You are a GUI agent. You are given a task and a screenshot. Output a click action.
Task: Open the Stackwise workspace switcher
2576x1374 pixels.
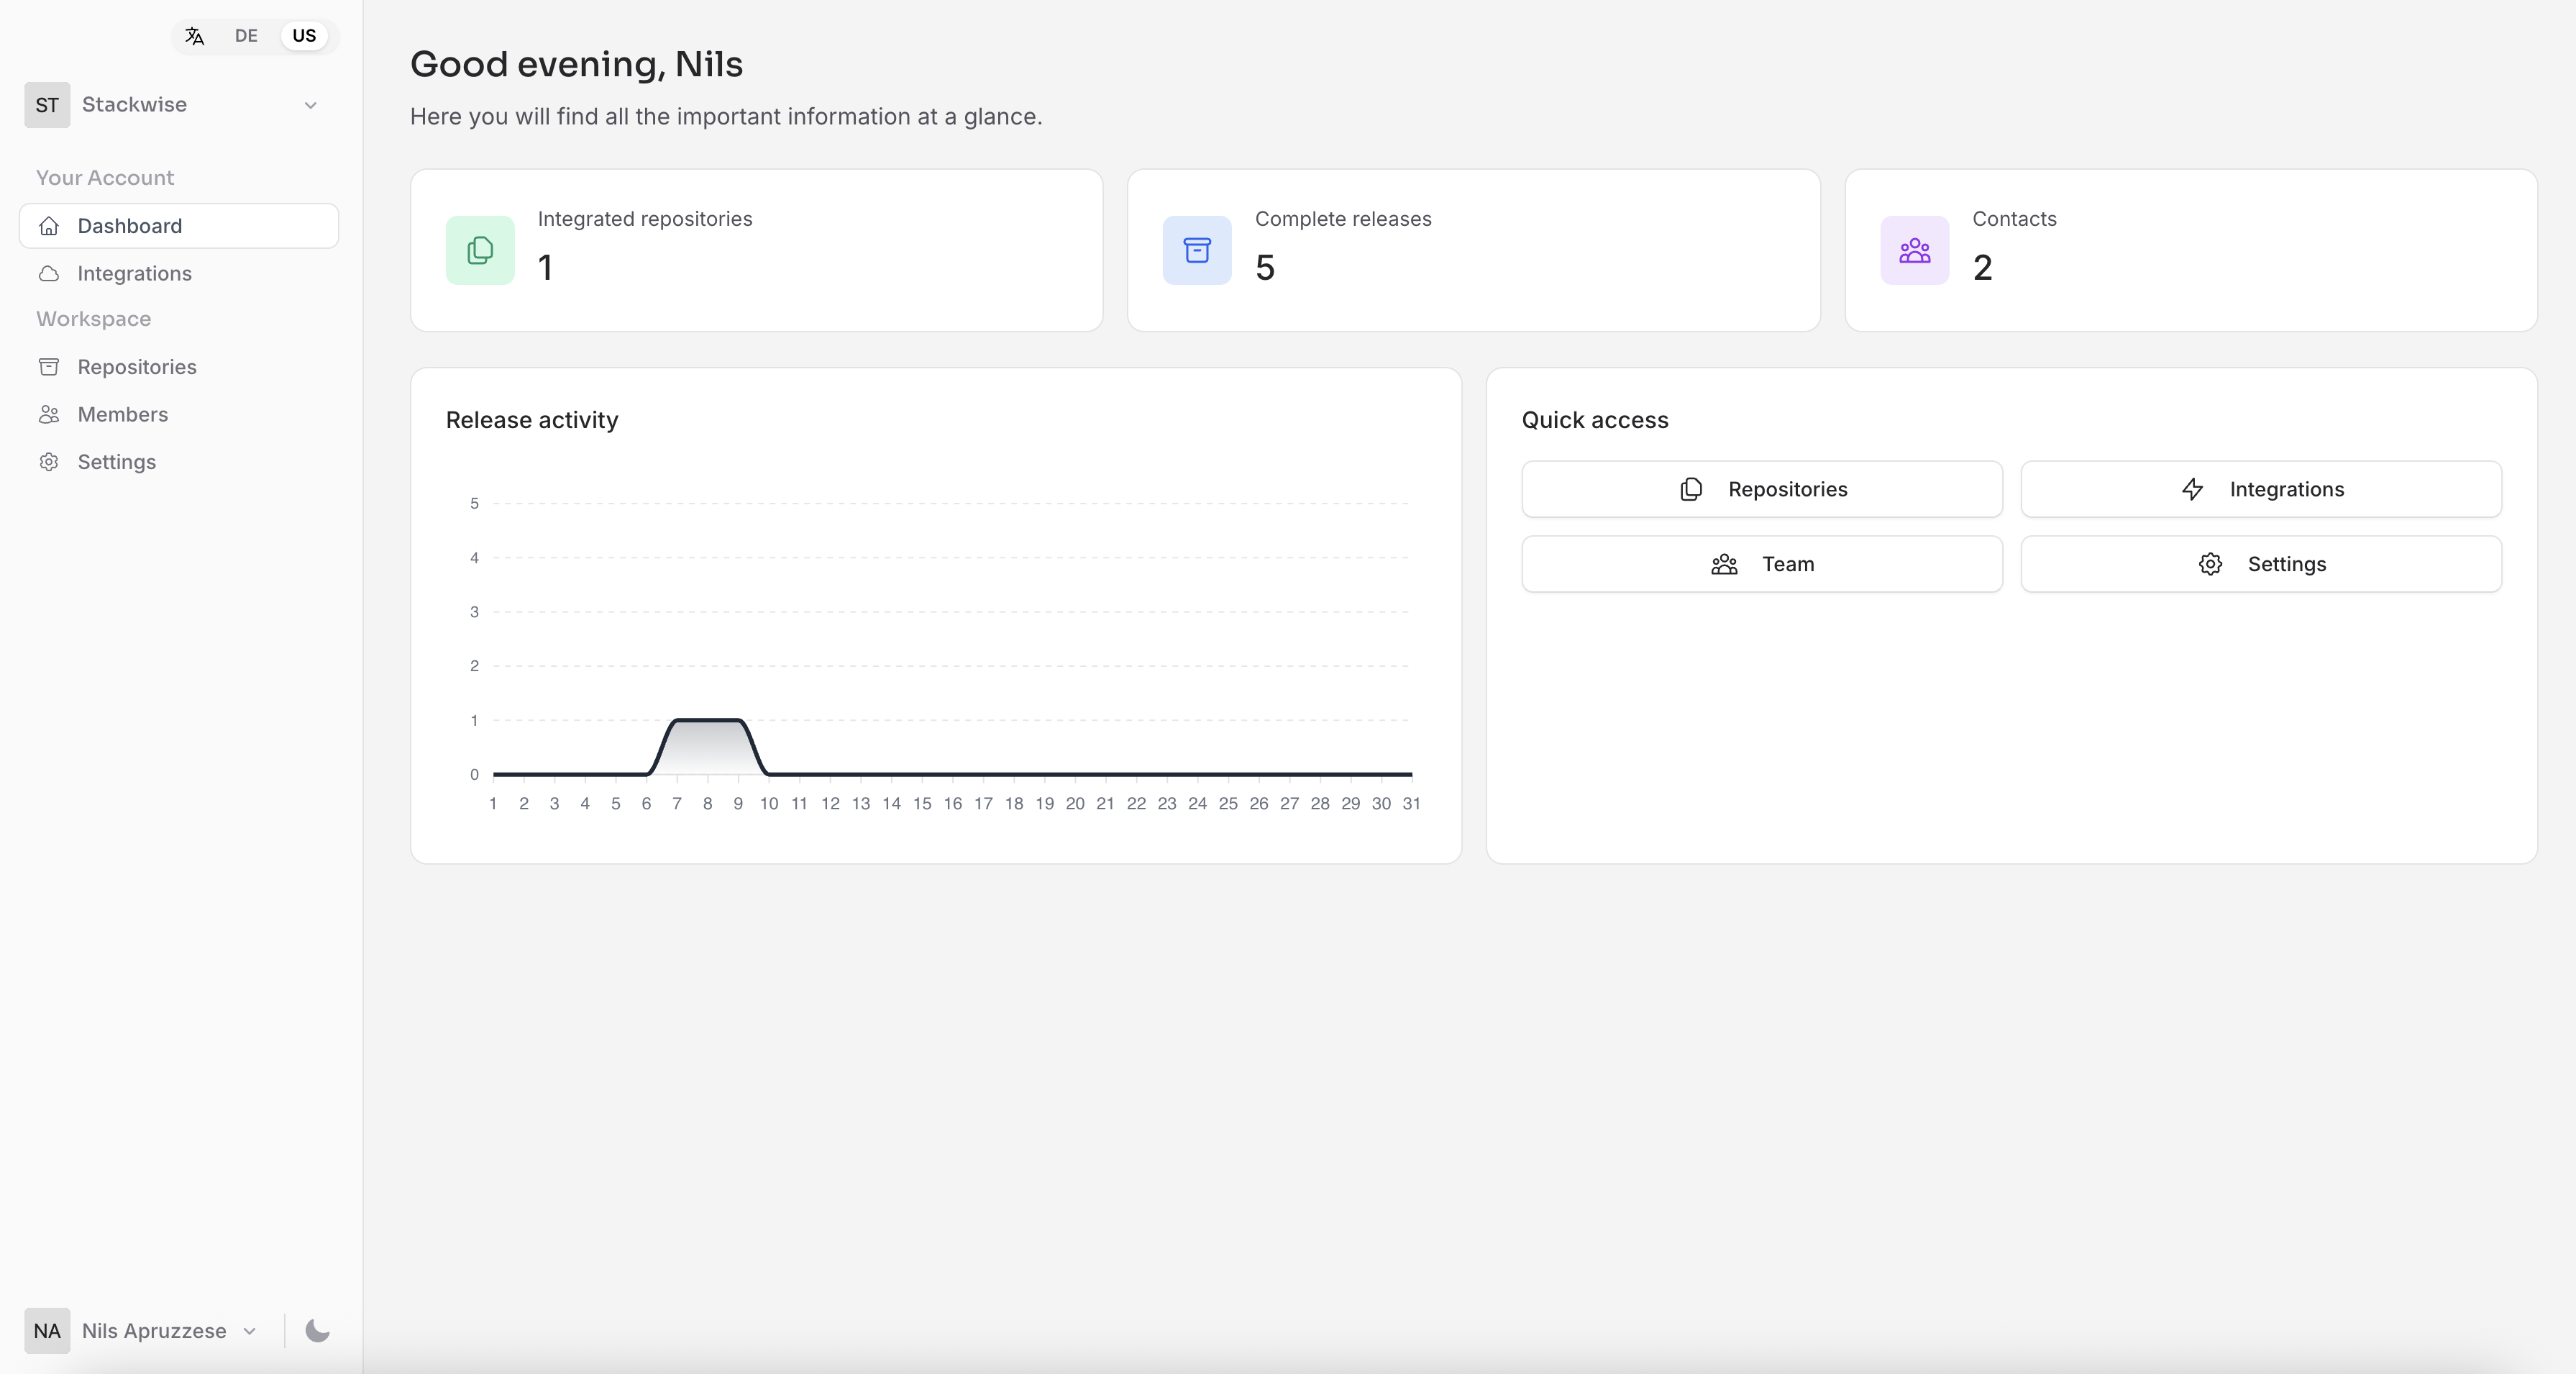pos(135,105)
